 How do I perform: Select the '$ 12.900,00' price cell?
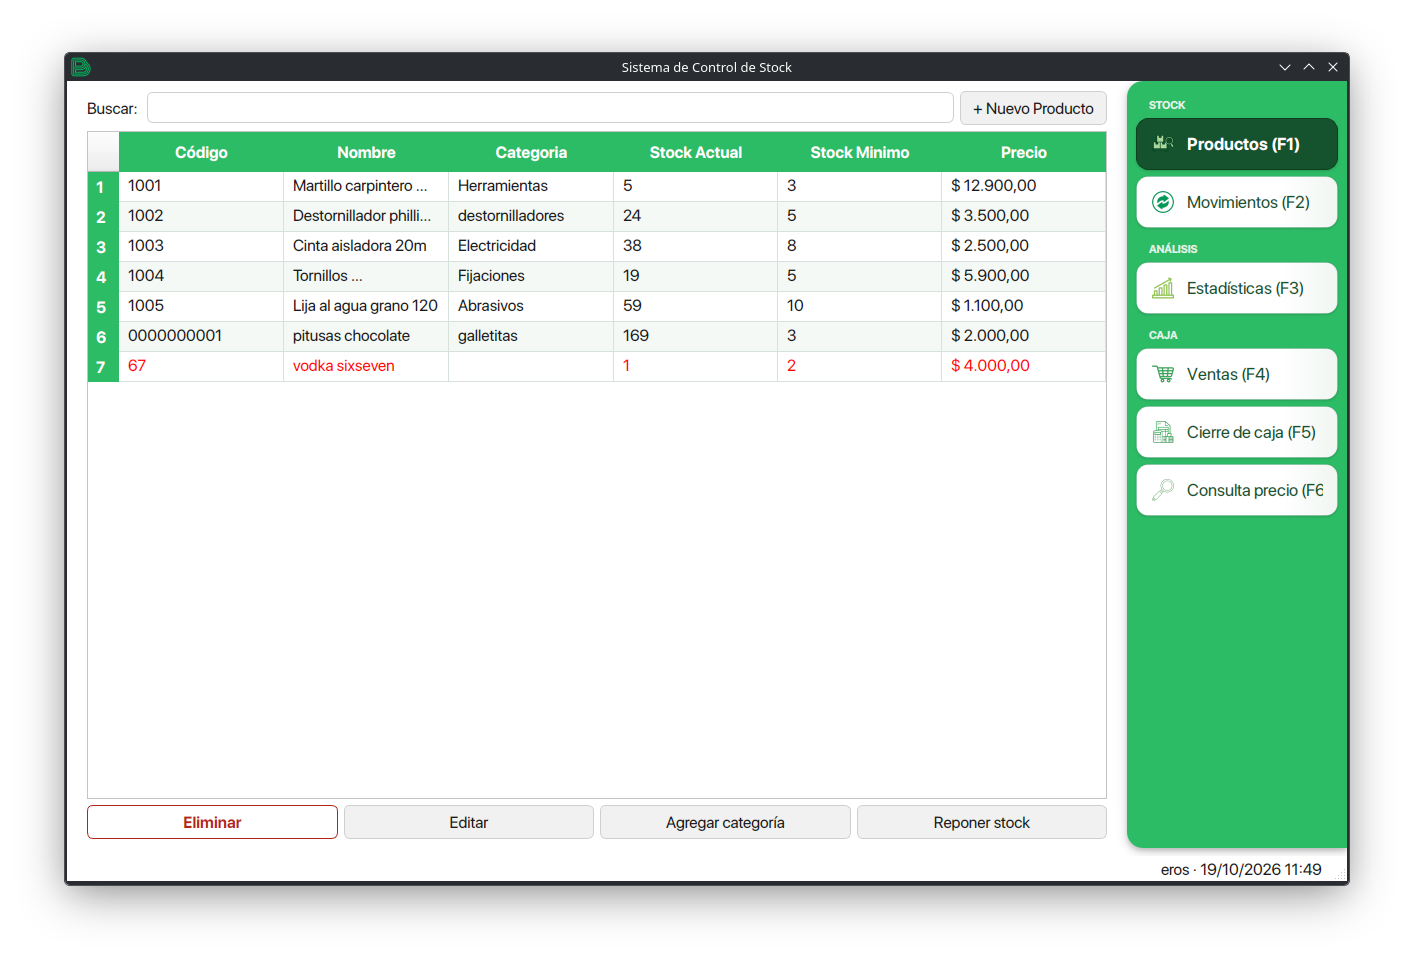1024,186
